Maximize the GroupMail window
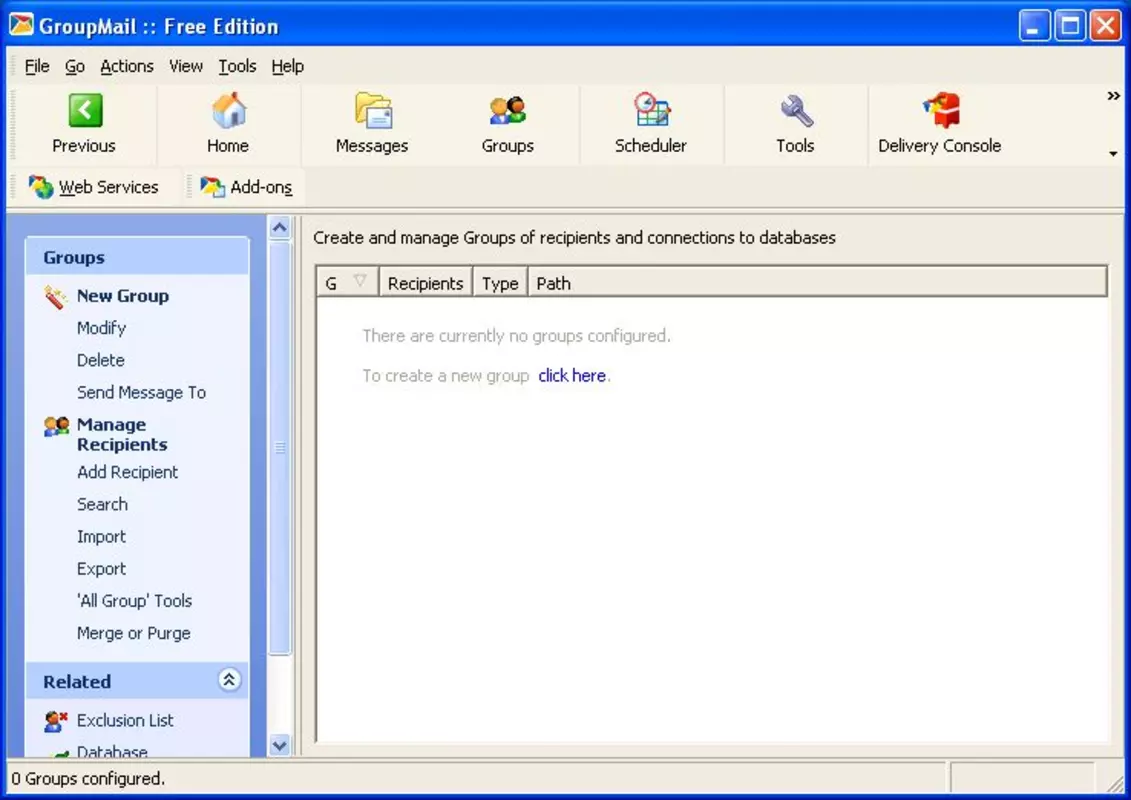The image size is (1131, 800). (x=1070, y=26)
